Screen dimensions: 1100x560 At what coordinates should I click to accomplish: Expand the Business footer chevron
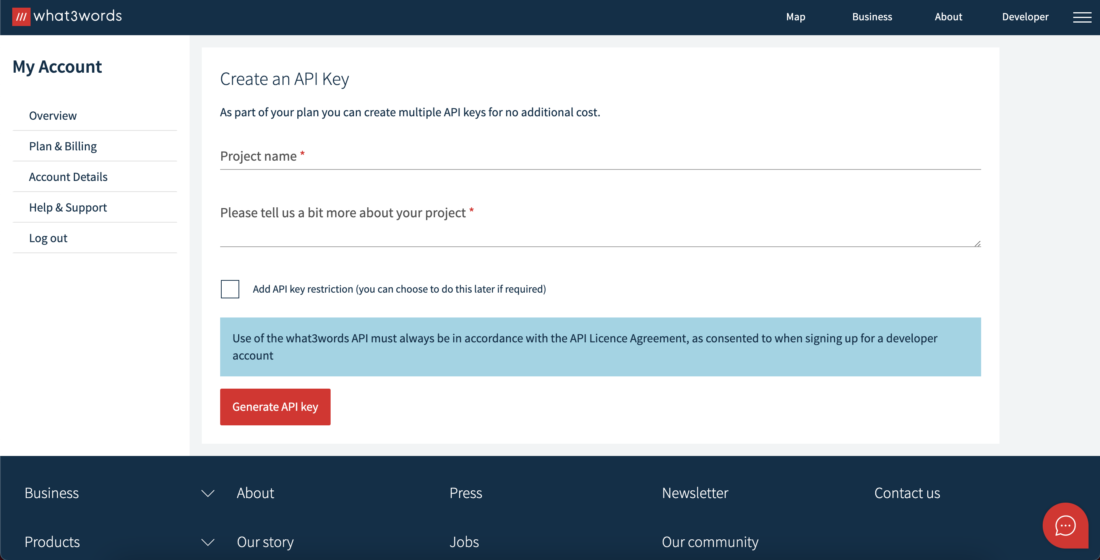click(208, 493)
